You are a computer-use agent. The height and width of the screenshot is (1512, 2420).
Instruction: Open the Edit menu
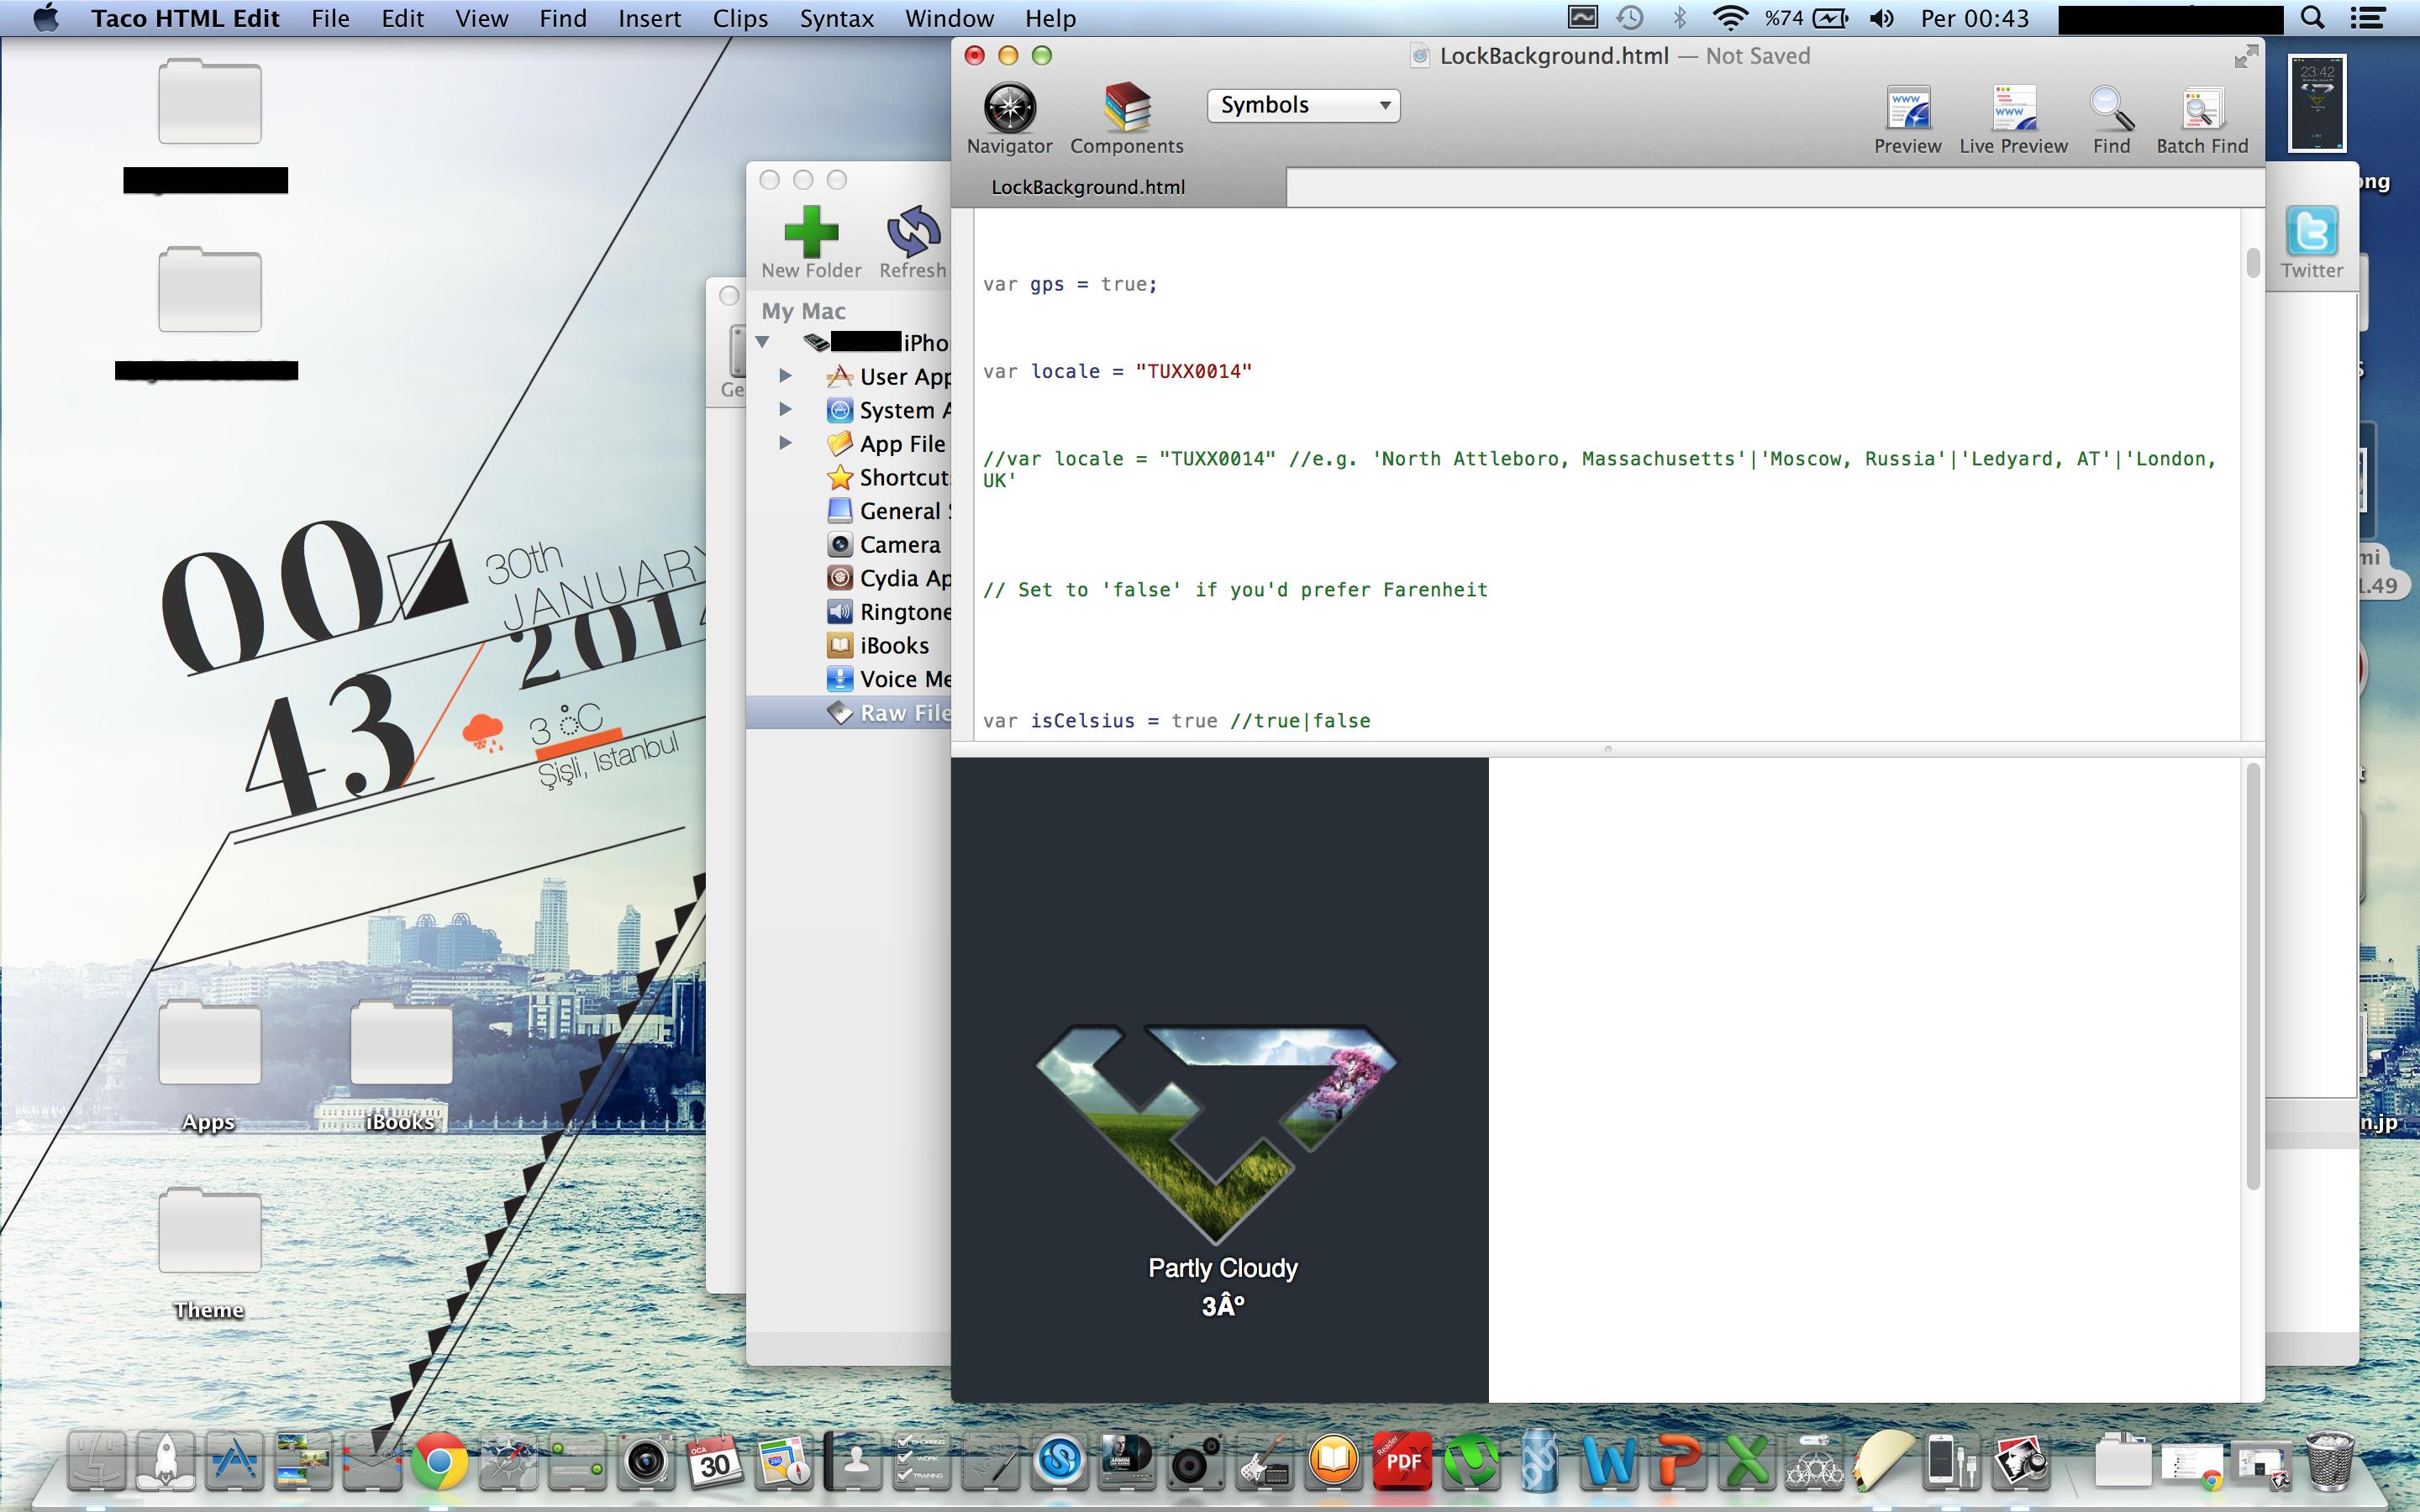(x=403, y=18)
